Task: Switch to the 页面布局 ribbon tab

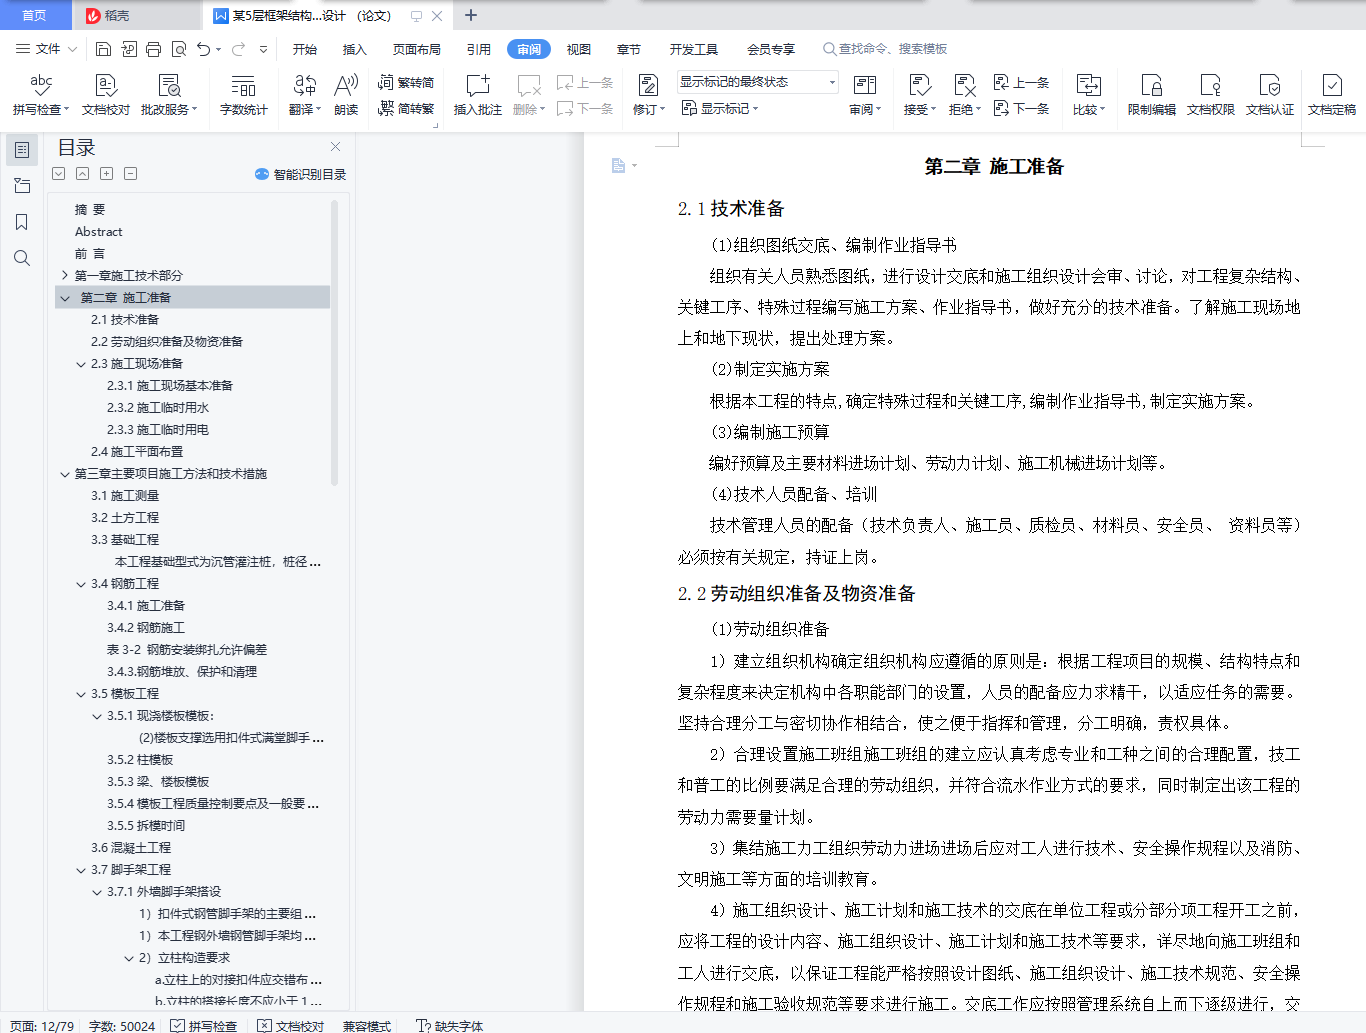Action: (417, 49)
